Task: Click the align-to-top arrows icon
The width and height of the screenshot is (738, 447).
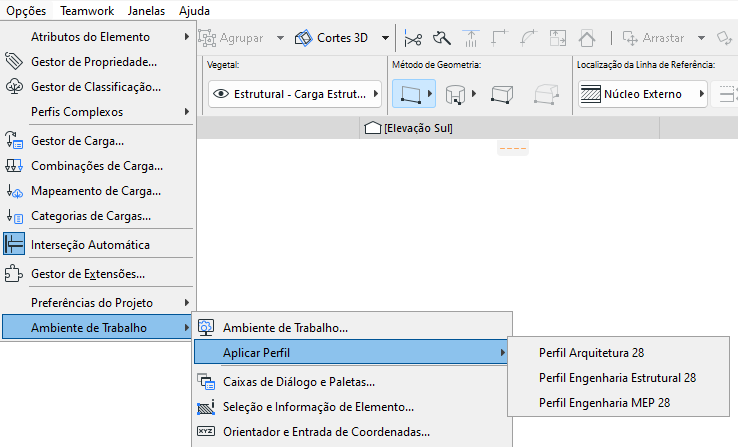Action: tap(471, 38)
